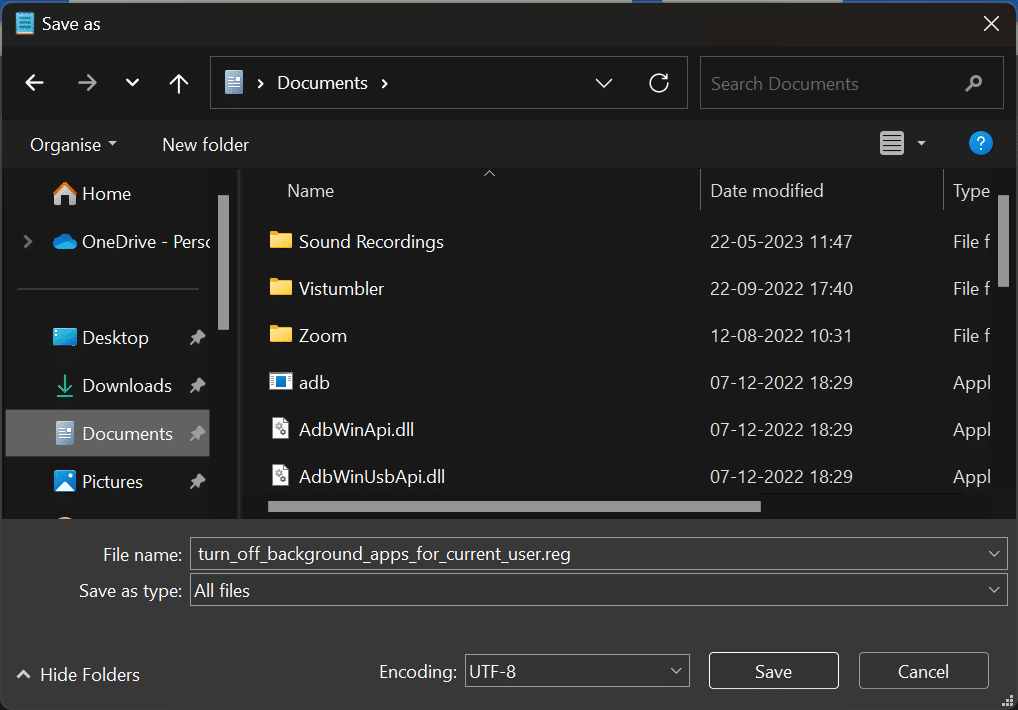Open the view options dropdown arrow
1018x710 pixels.
[x=921, y=143]
